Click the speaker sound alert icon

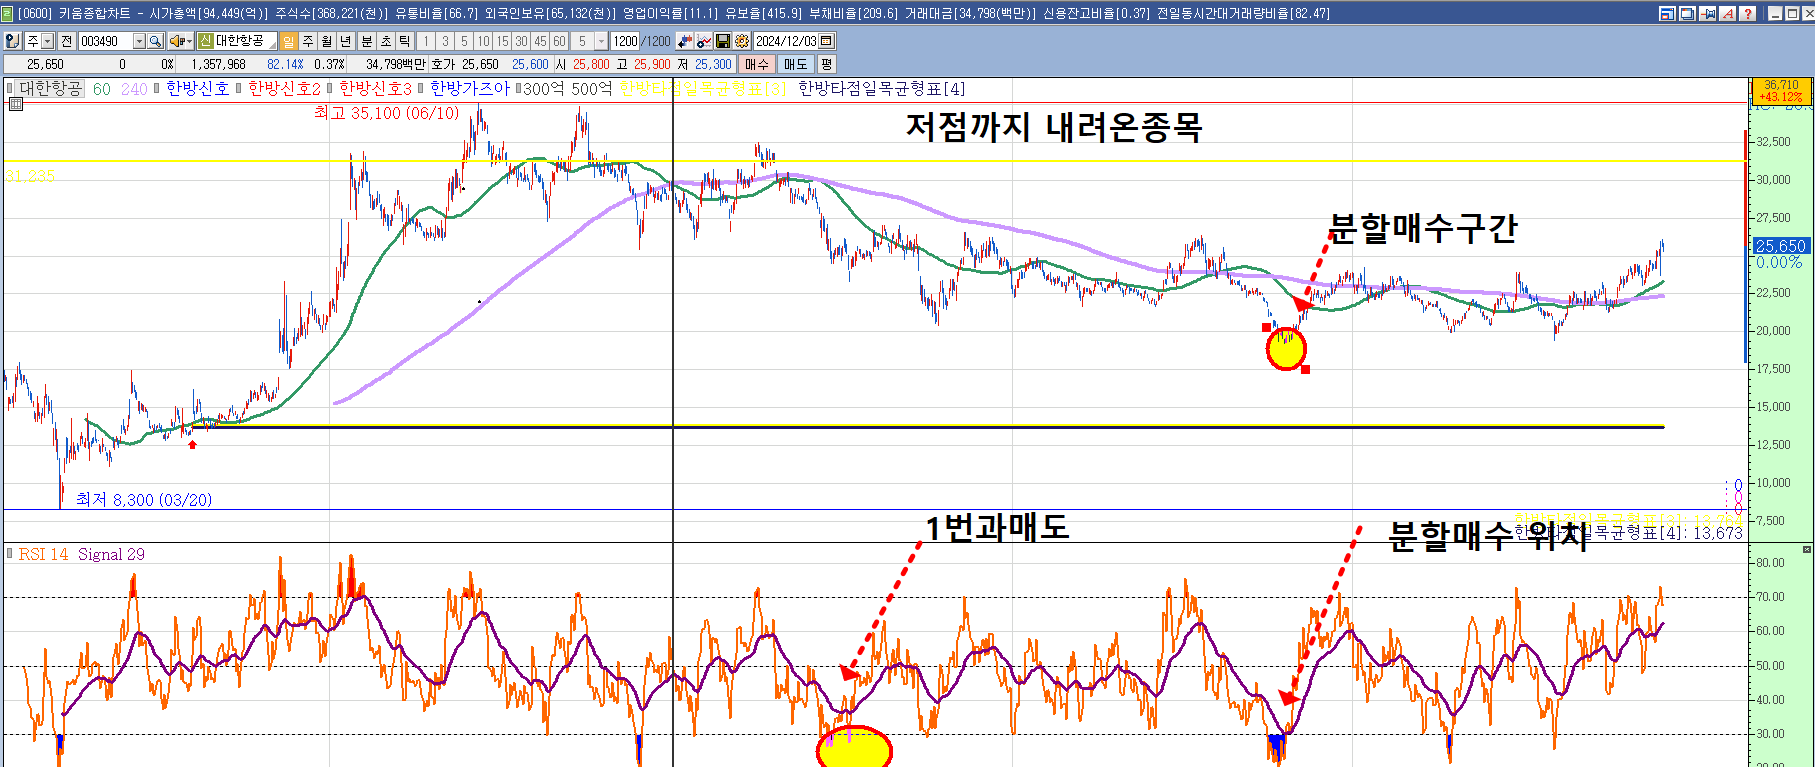(x=176, y=41)
